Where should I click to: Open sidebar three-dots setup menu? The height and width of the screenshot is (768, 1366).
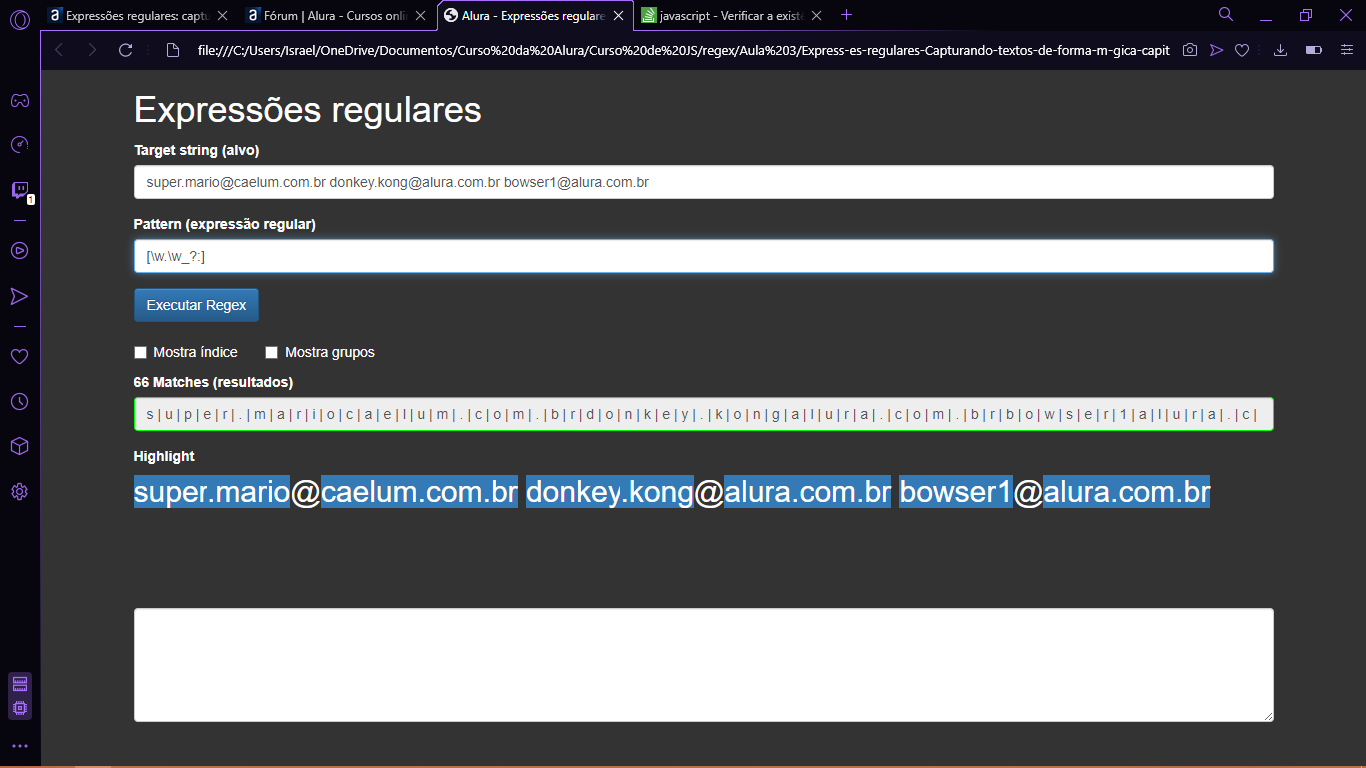click(19, 746)
